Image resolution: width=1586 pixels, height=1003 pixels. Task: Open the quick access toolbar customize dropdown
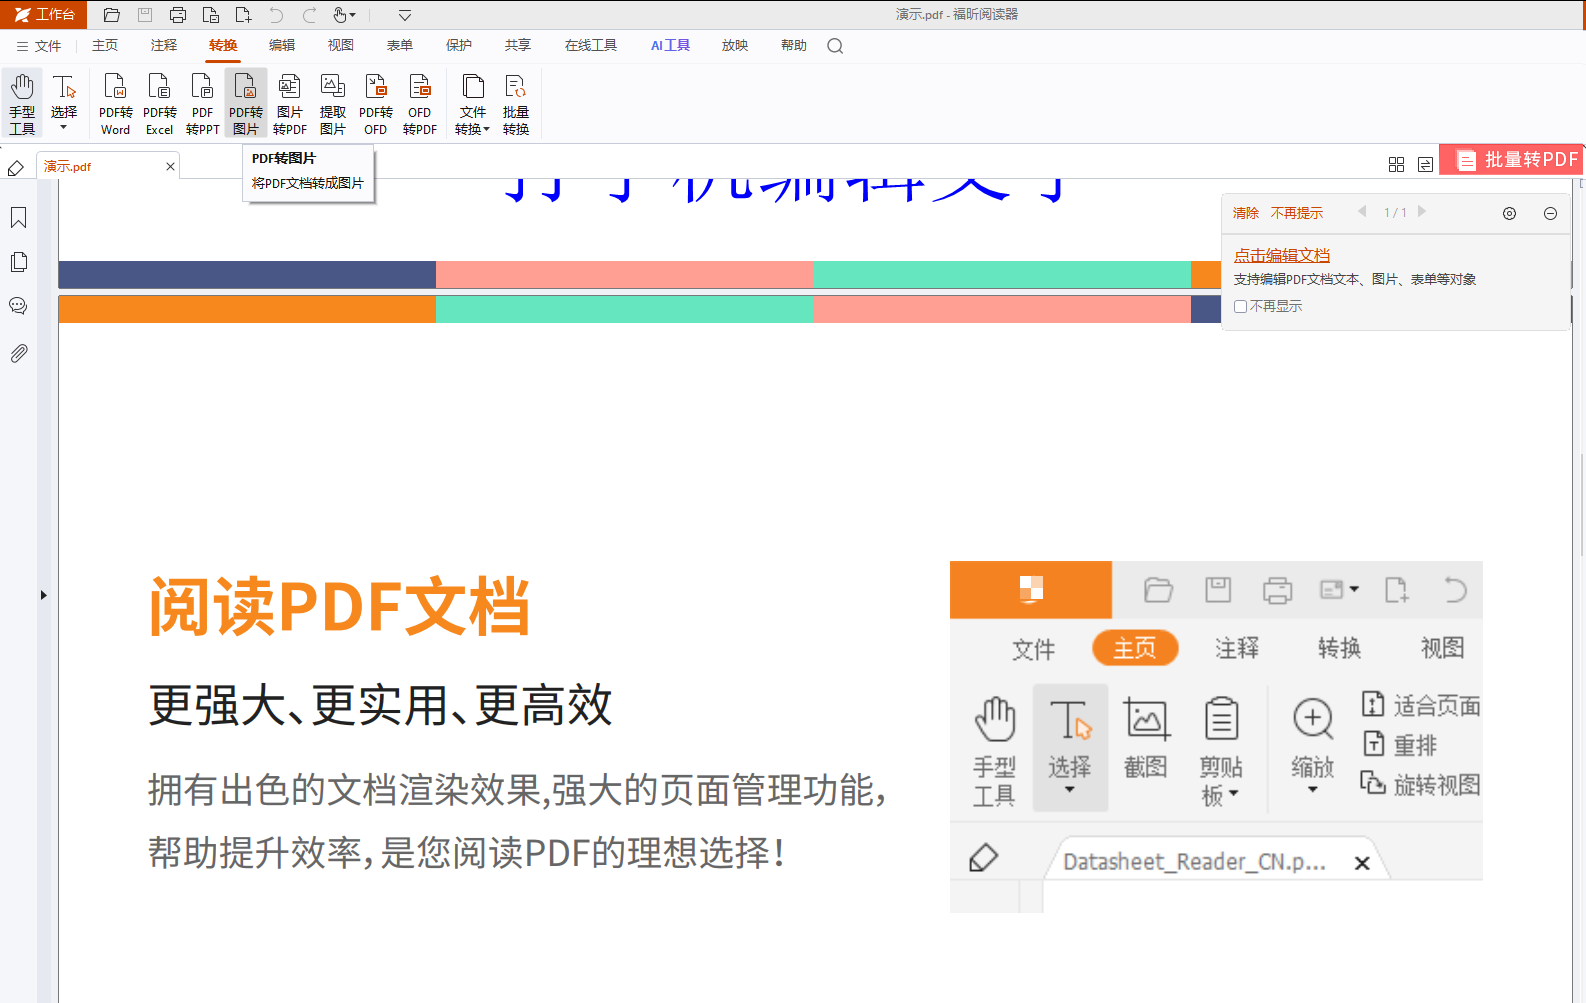[405, 15]
